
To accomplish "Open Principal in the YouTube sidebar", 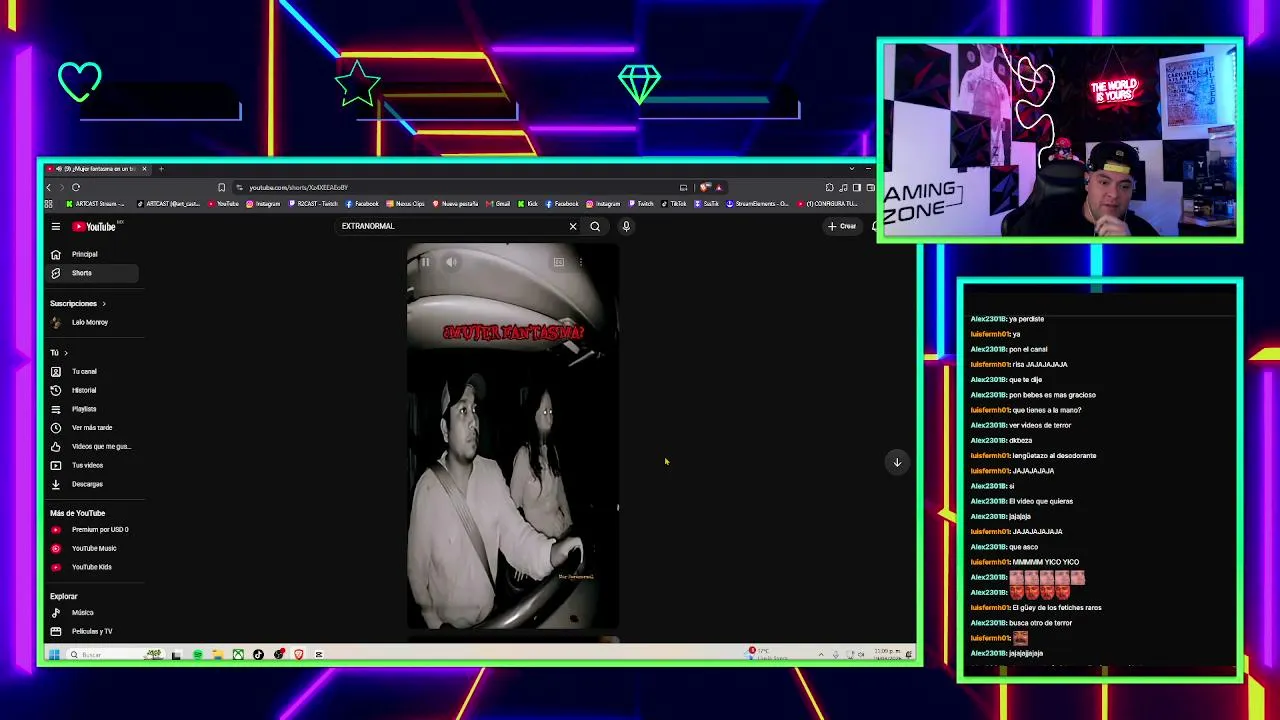I will 92,254.
